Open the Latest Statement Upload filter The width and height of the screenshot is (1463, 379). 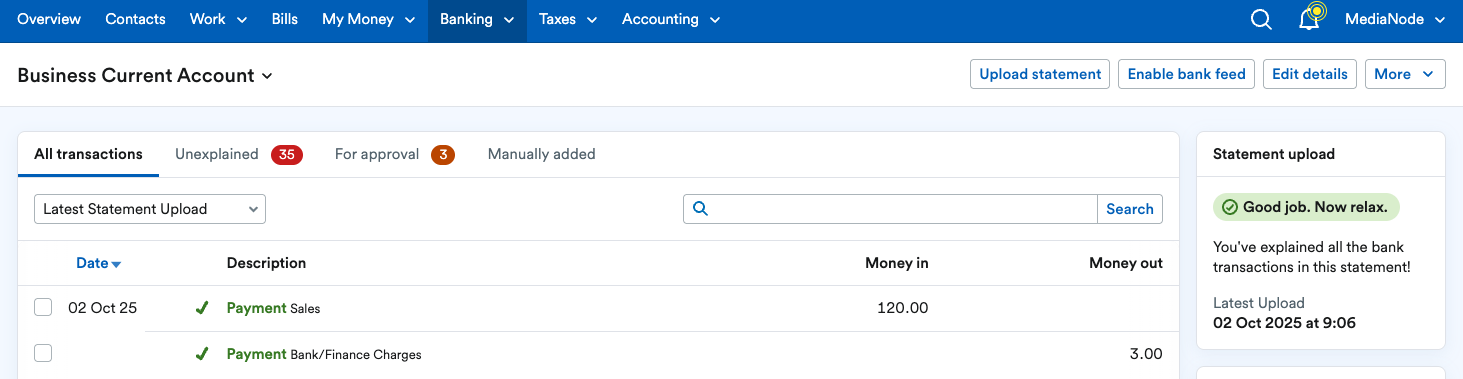click(x=150, y=209)
